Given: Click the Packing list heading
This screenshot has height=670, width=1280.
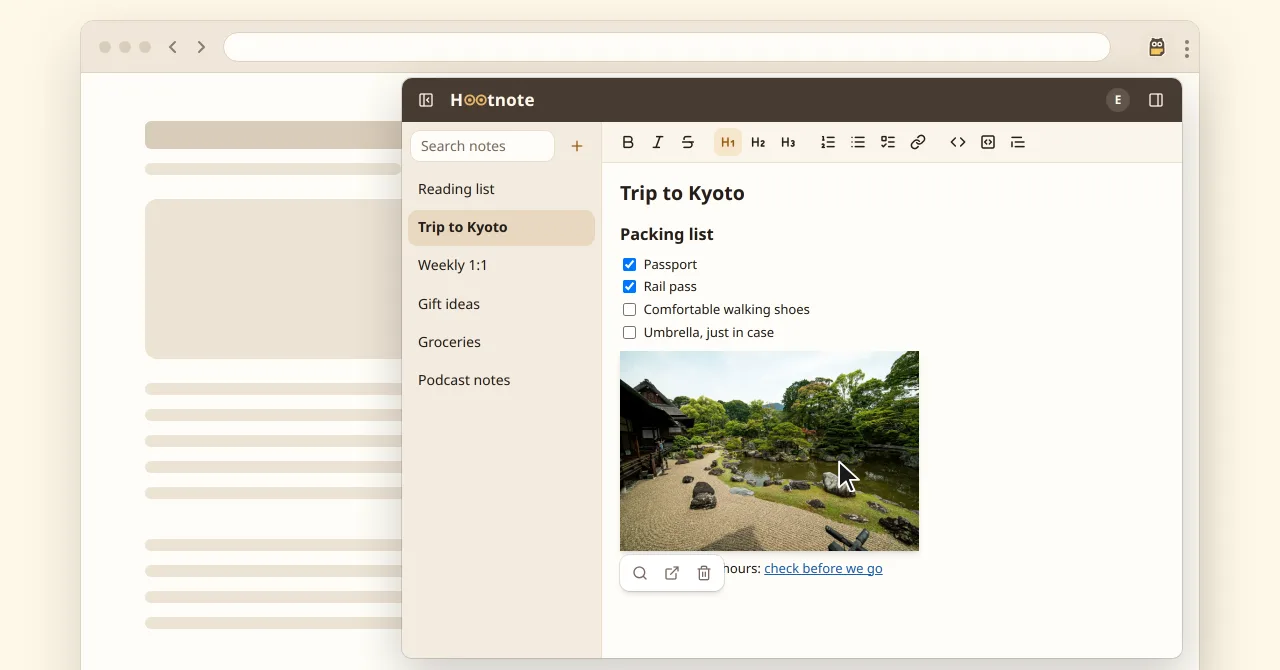Looking at the screenshot, I should tap(667, 235).
